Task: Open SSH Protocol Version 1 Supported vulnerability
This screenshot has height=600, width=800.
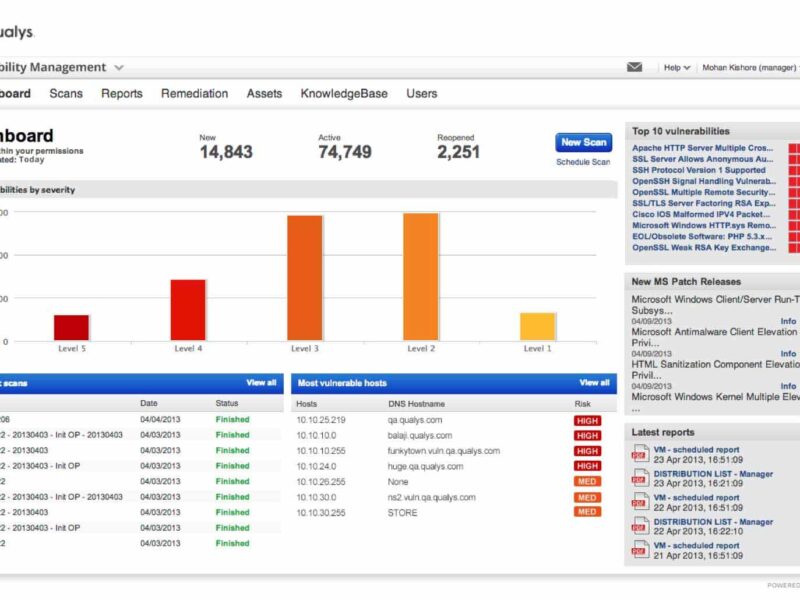Action: (x=698, y=170)
